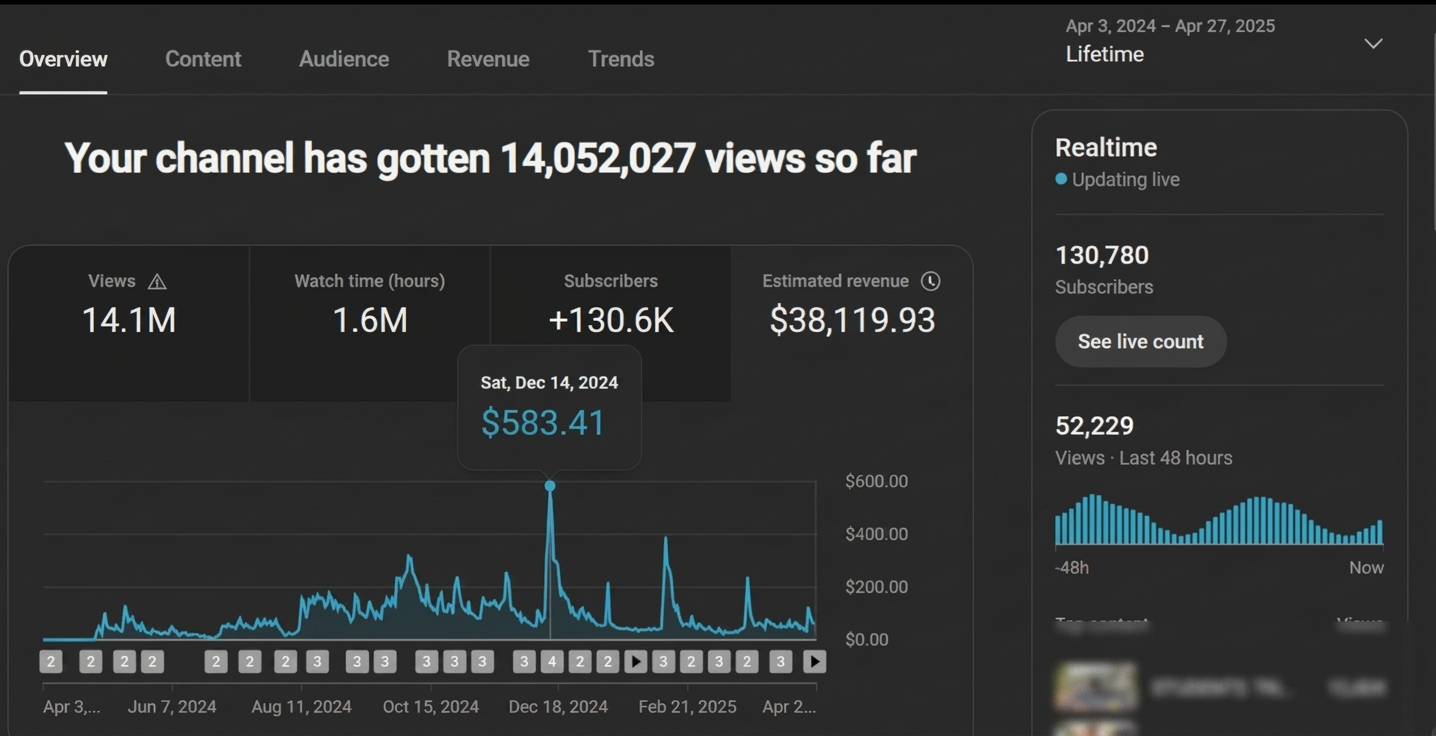
Task: Click the Now label under realtime chart
Action: pyautogui.click(x=1366, y=568)
